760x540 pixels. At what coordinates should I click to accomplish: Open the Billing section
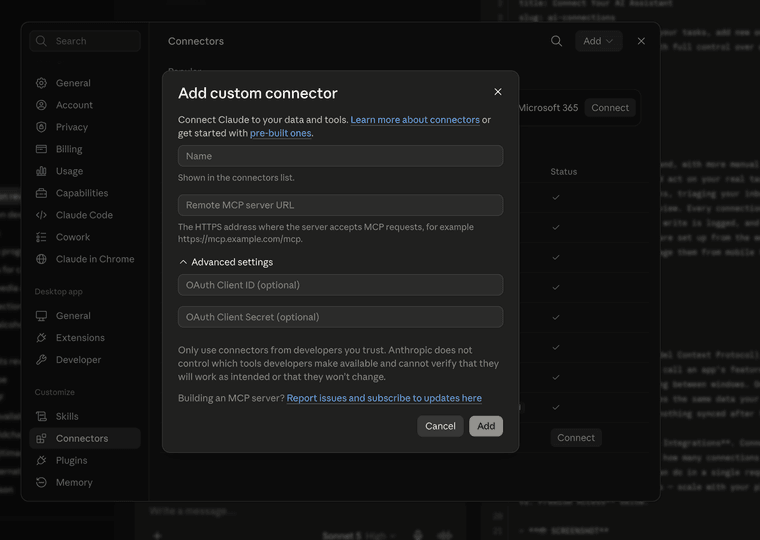[85, 149]
